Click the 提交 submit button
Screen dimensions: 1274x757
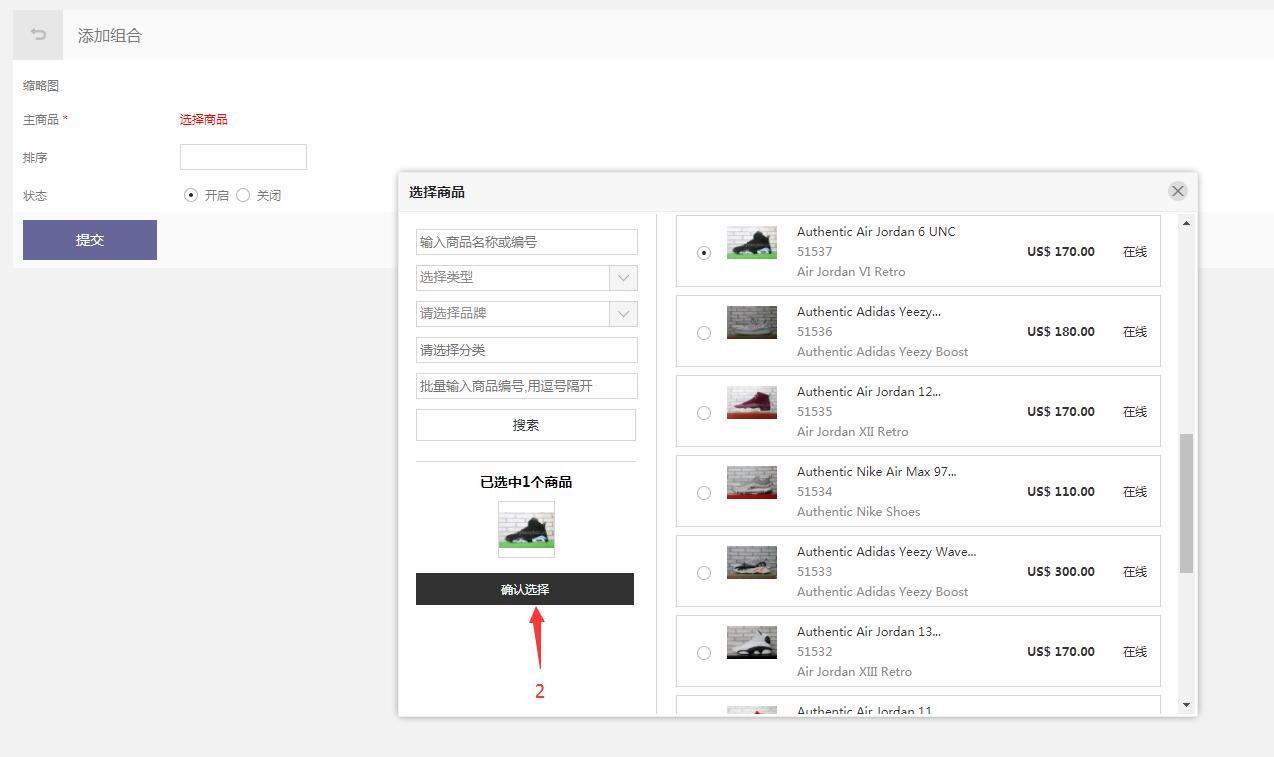pos(90,240)
